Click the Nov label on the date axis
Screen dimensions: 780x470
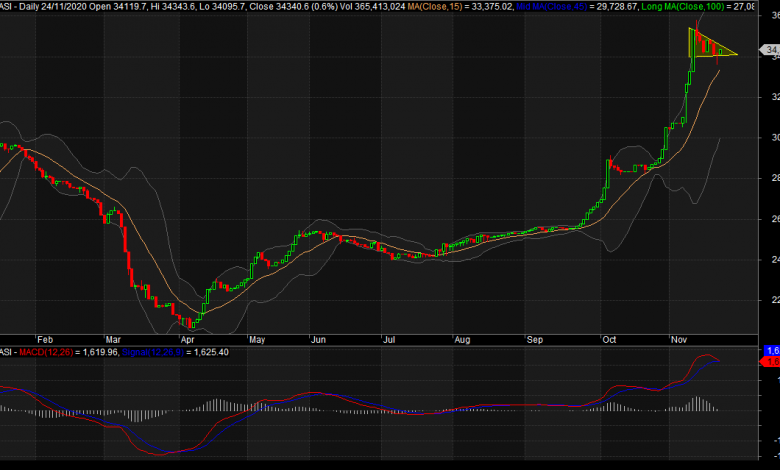[675, 340]
